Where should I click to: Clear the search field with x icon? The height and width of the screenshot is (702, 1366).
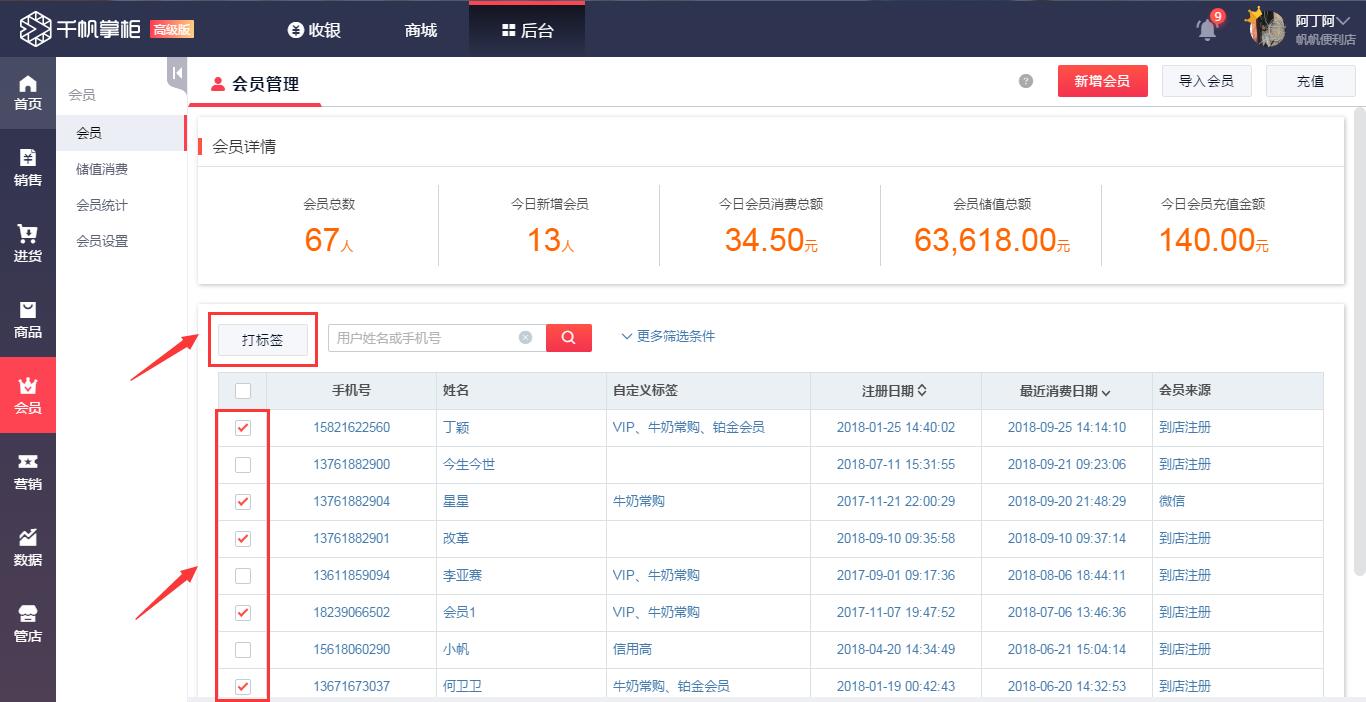526,338
